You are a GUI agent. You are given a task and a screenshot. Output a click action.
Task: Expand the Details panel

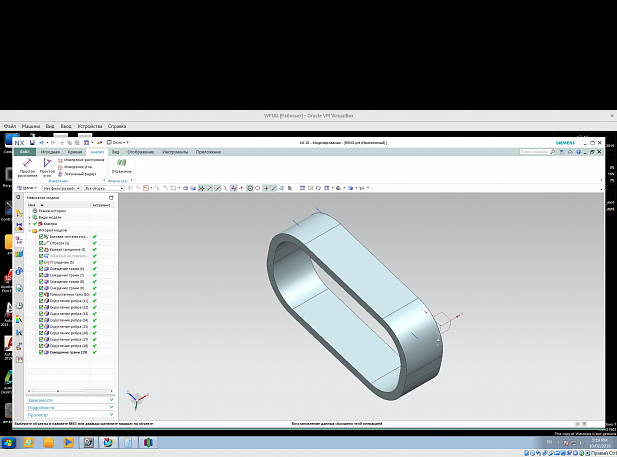(x=69, y=407)
